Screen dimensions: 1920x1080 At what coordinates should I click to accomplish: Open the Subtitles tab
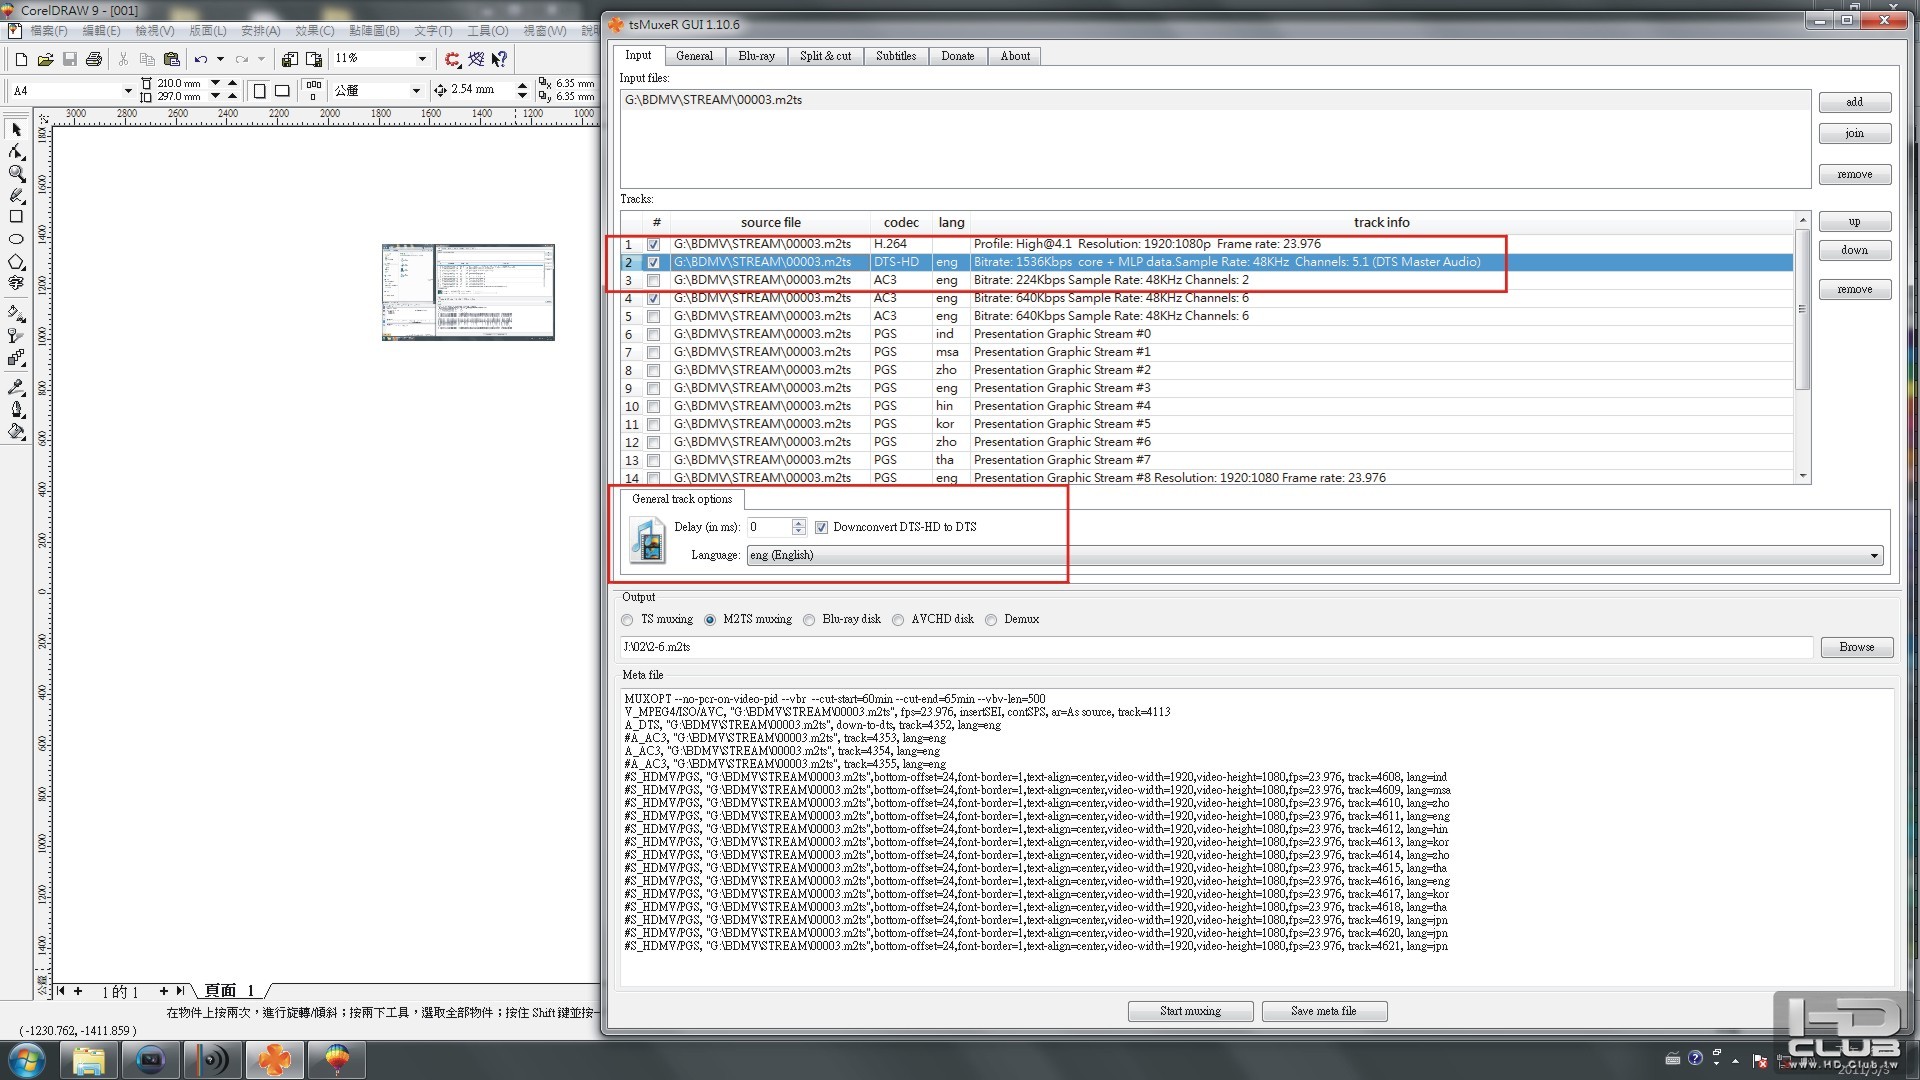click(895, 56)
